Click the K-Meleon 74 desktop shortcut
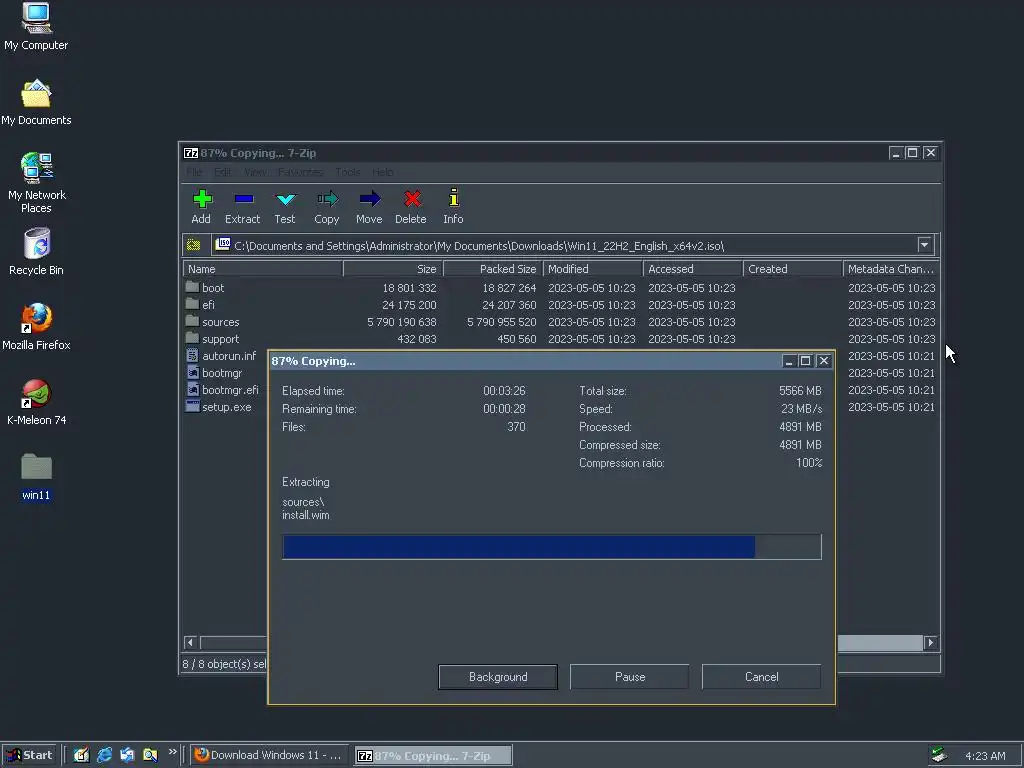 [x=36, y=402]
